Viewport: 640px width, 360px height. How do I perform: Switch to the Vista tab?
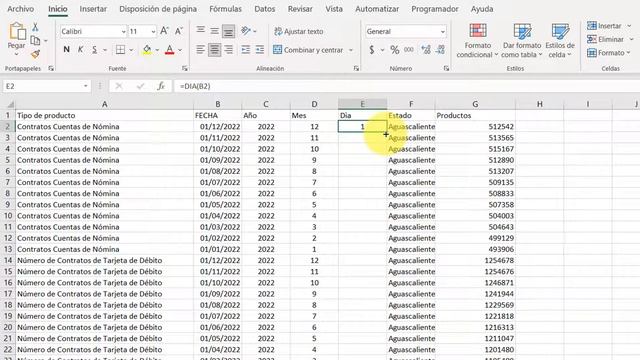pyautogui.click(x=334, y=9)
